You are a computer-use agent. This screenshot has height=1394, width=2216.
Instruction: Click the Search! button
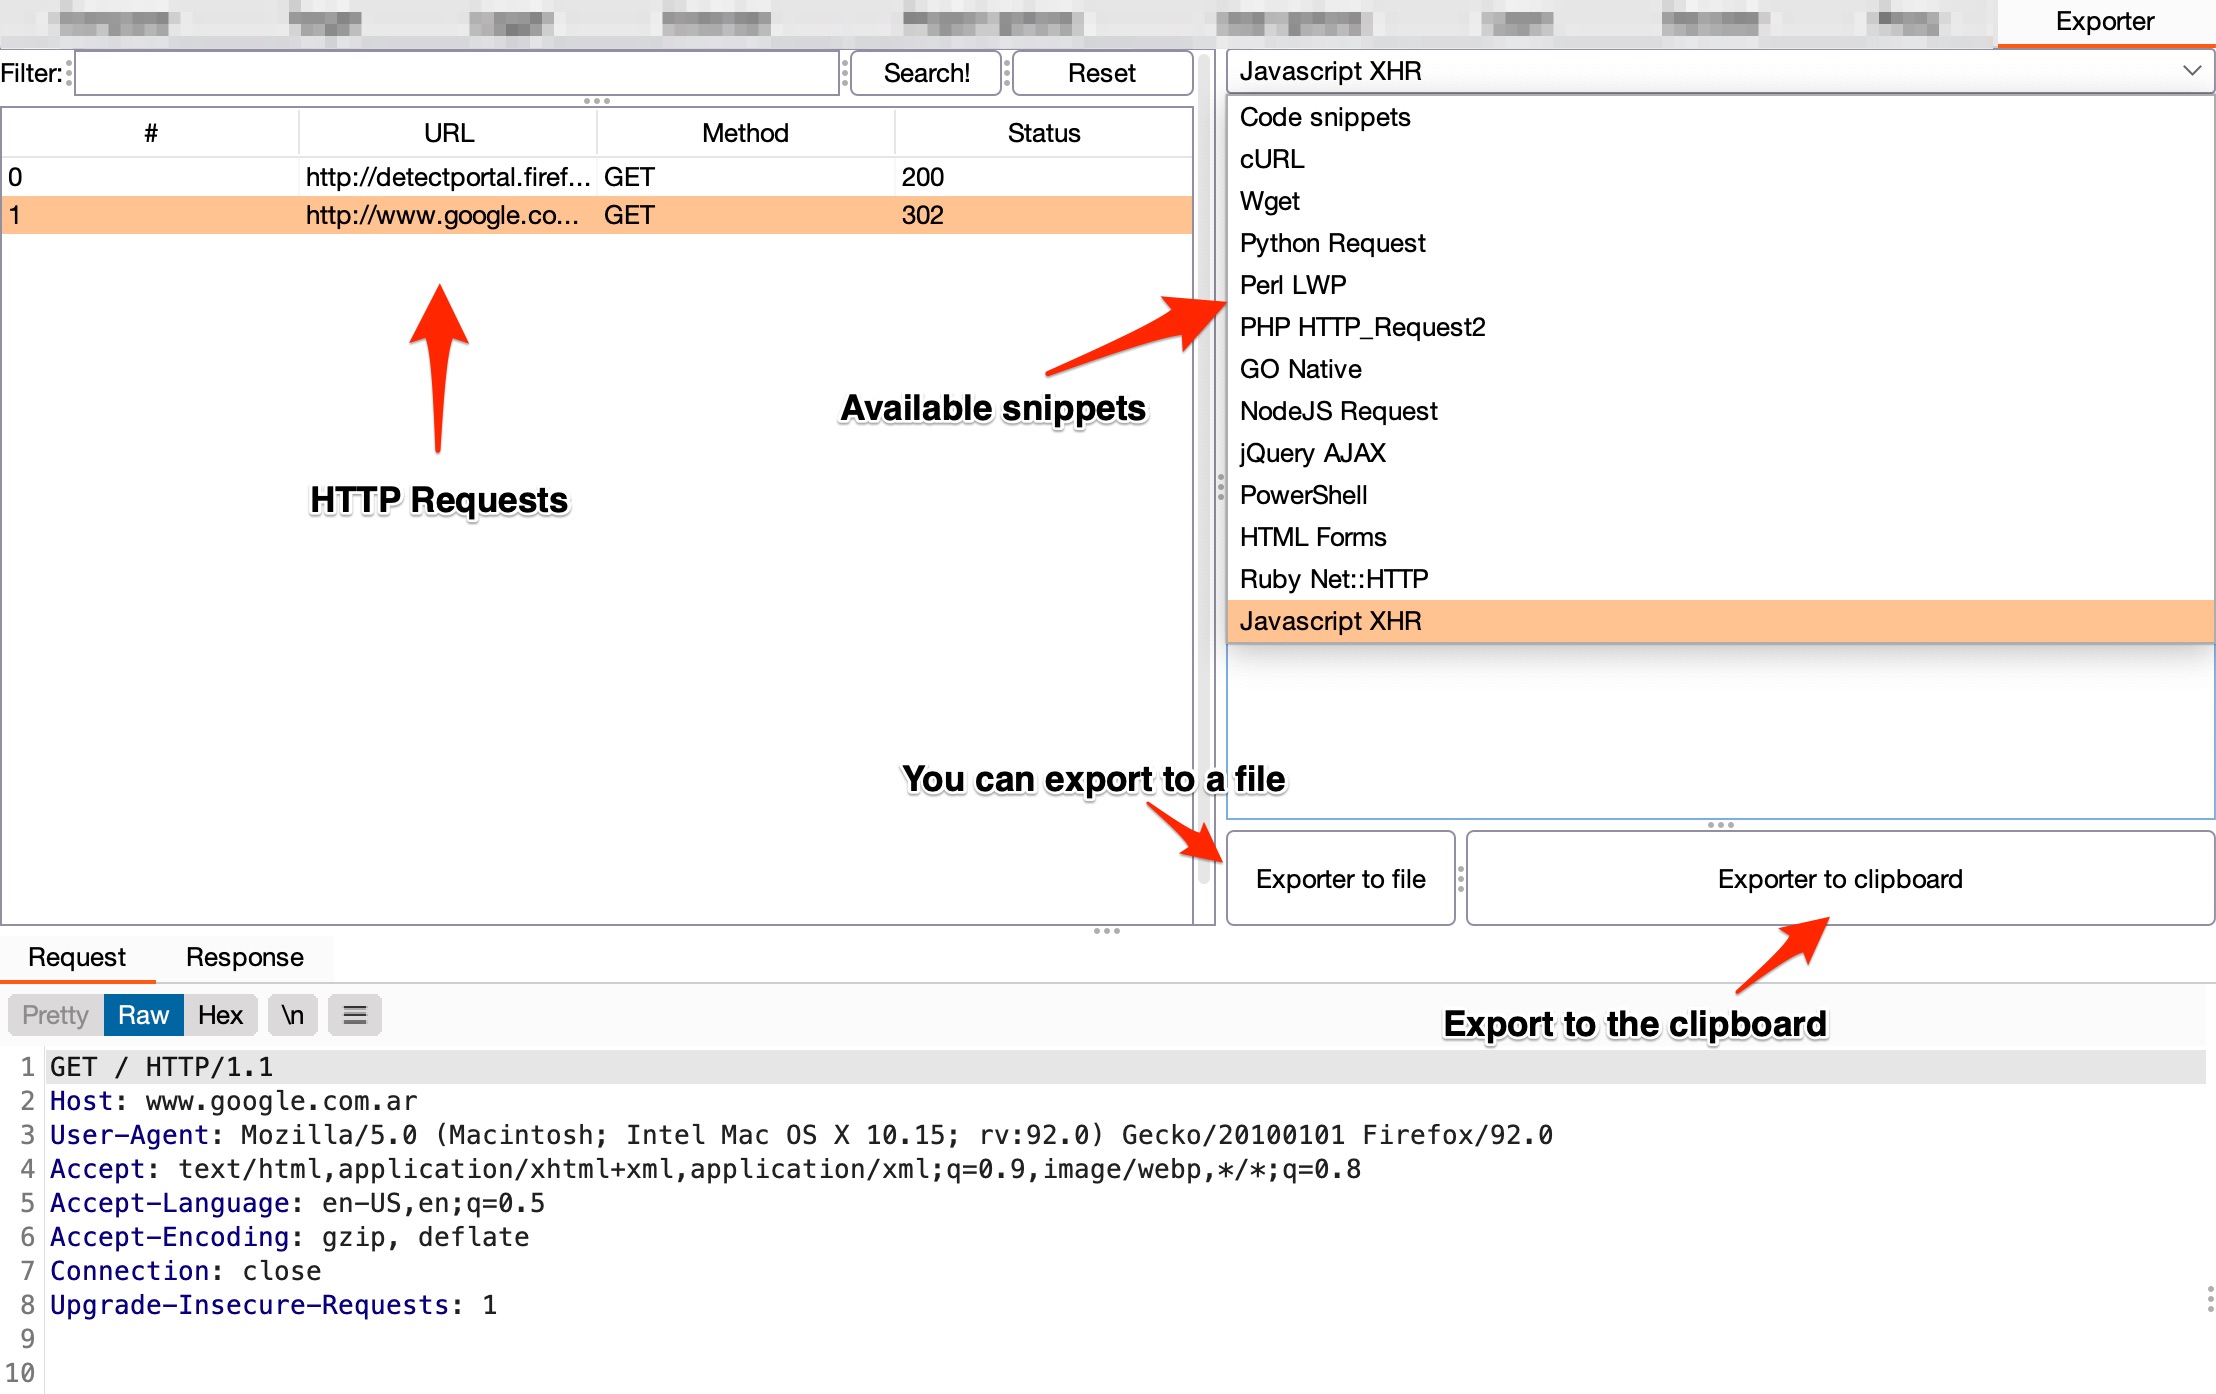pos(926,73)
